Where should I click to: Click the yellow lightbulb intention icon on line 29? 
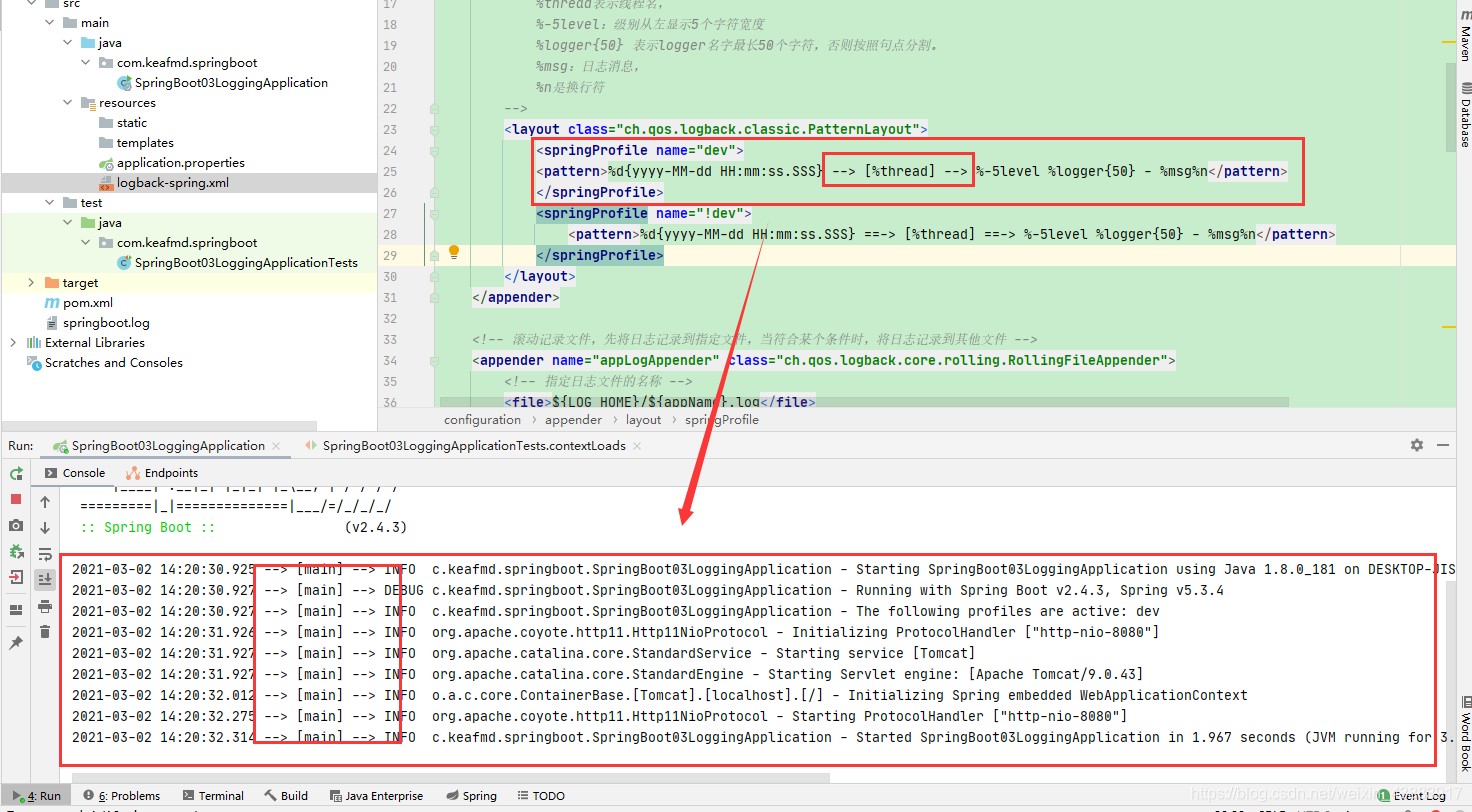point(453,252)
